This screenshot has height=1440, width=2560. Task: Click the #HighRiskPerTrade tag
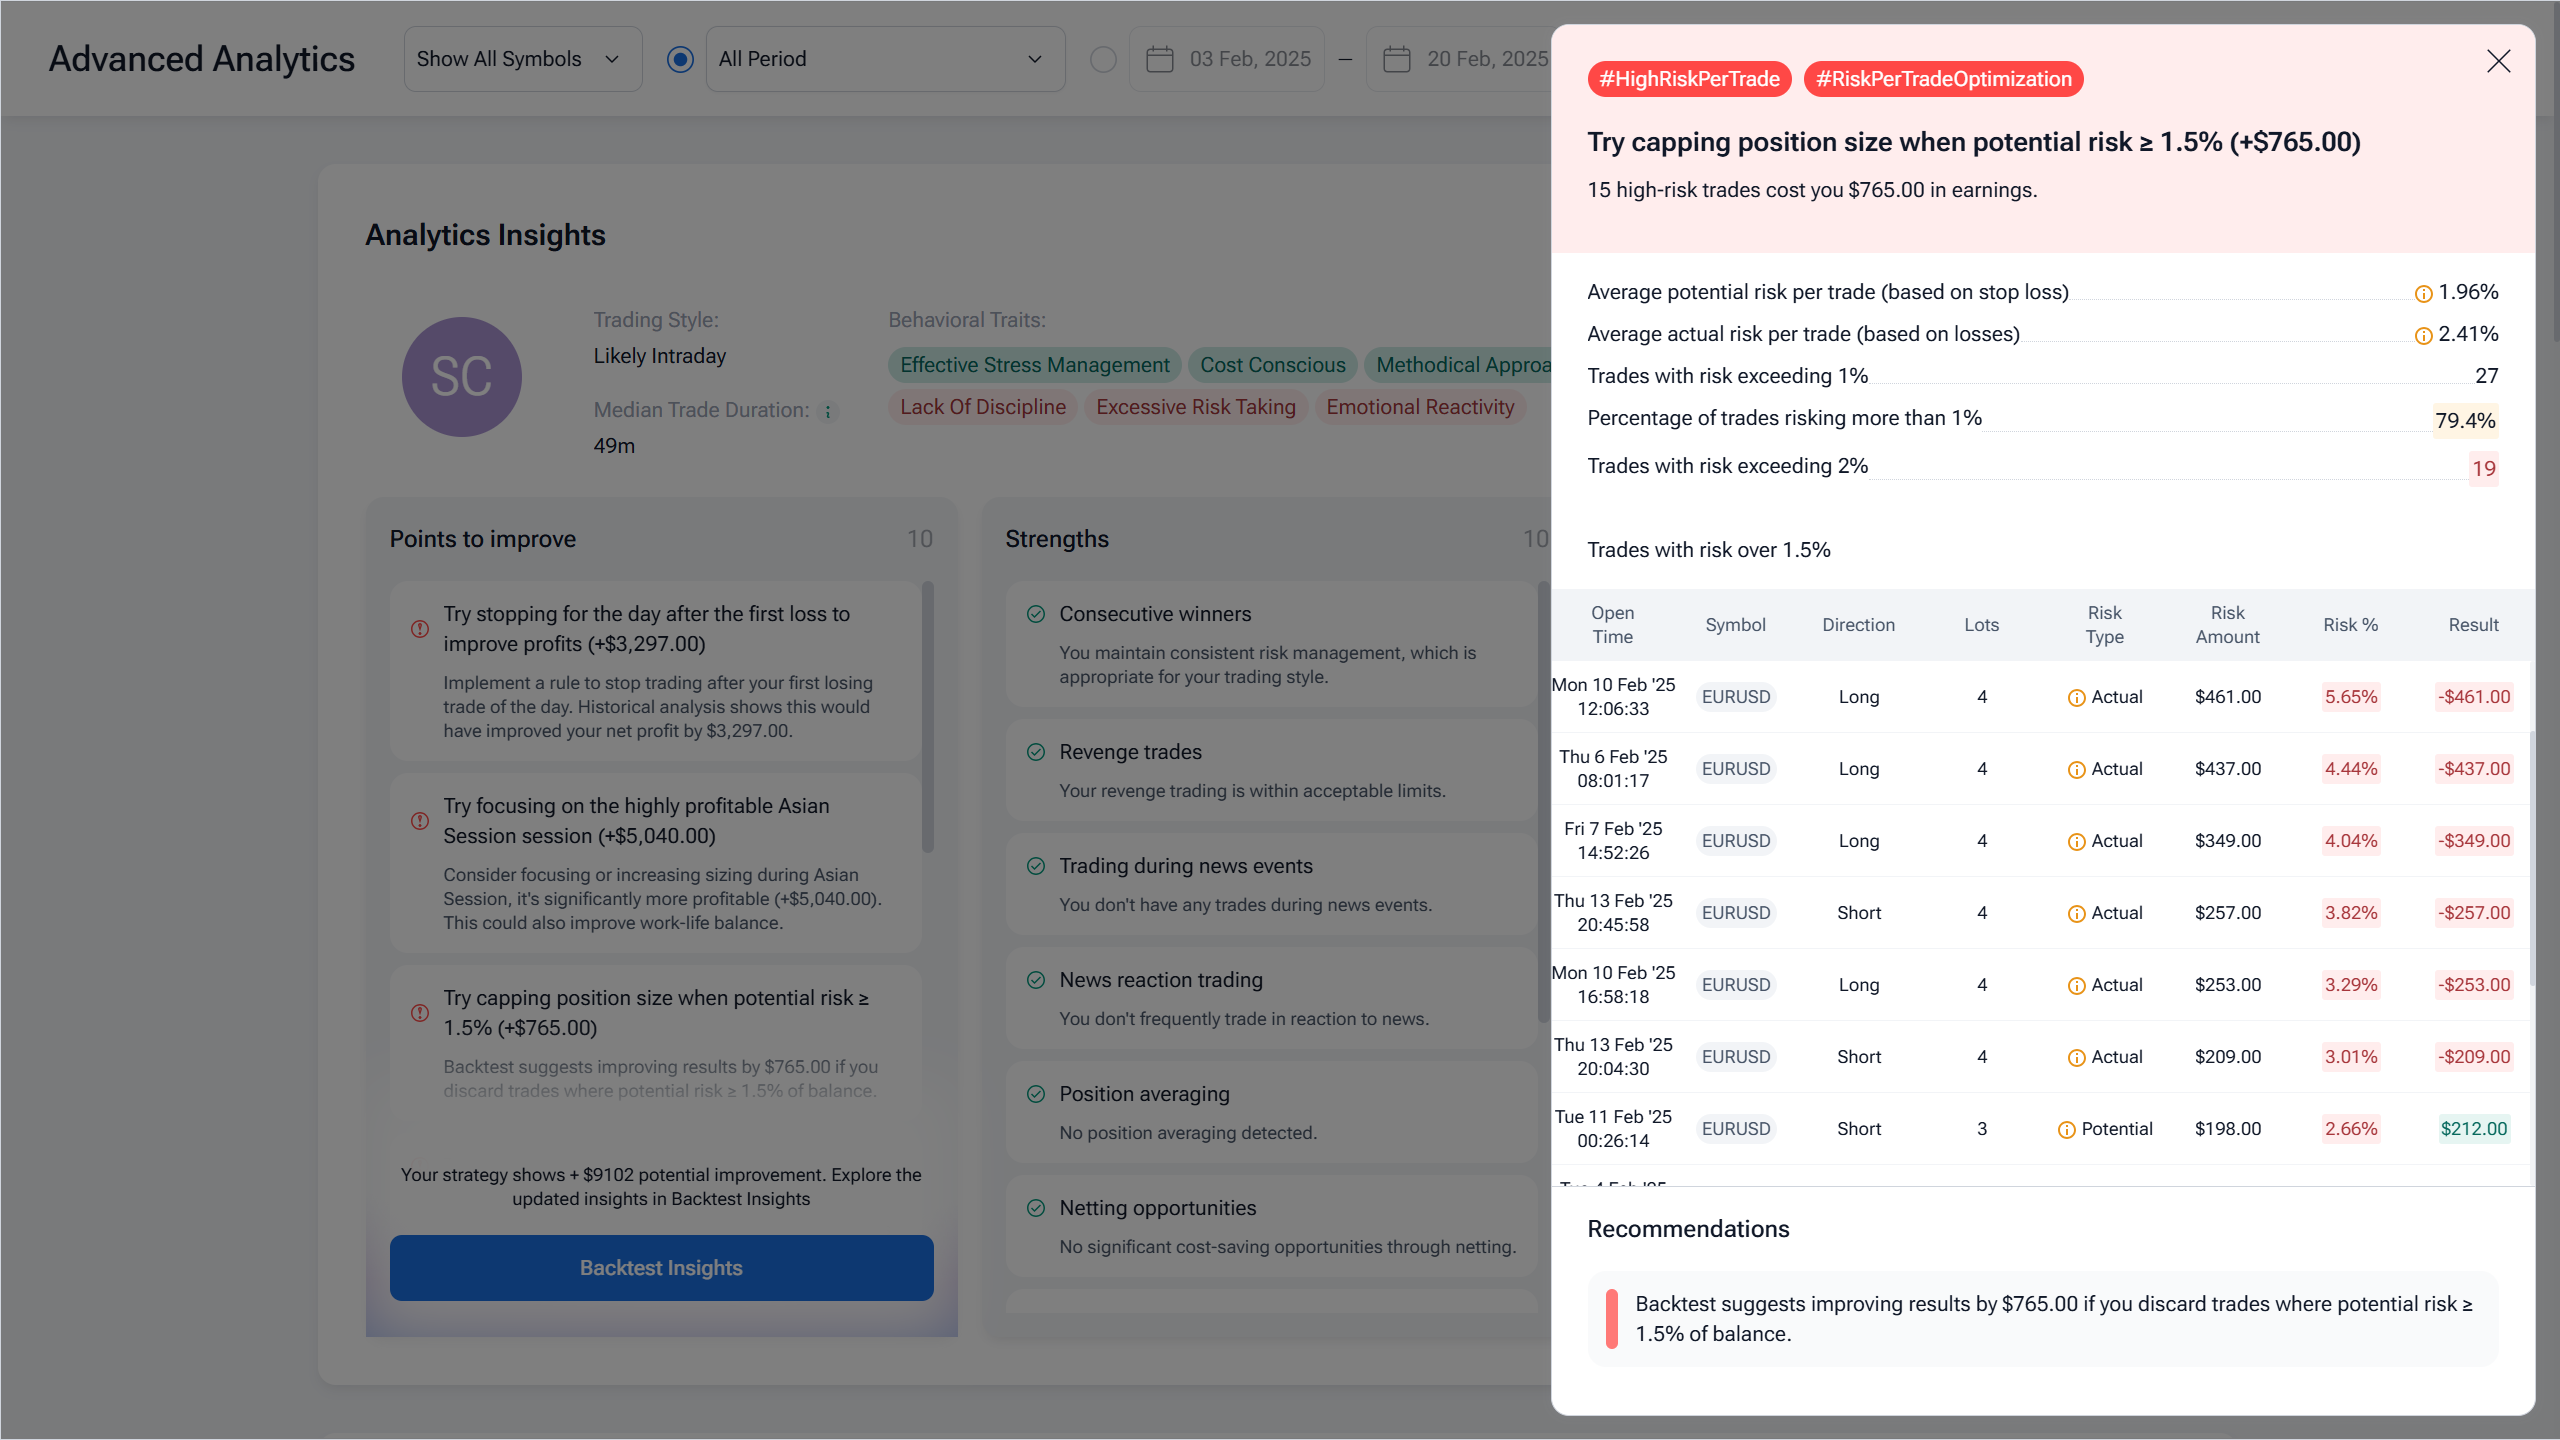click(x=1689, y=79)
